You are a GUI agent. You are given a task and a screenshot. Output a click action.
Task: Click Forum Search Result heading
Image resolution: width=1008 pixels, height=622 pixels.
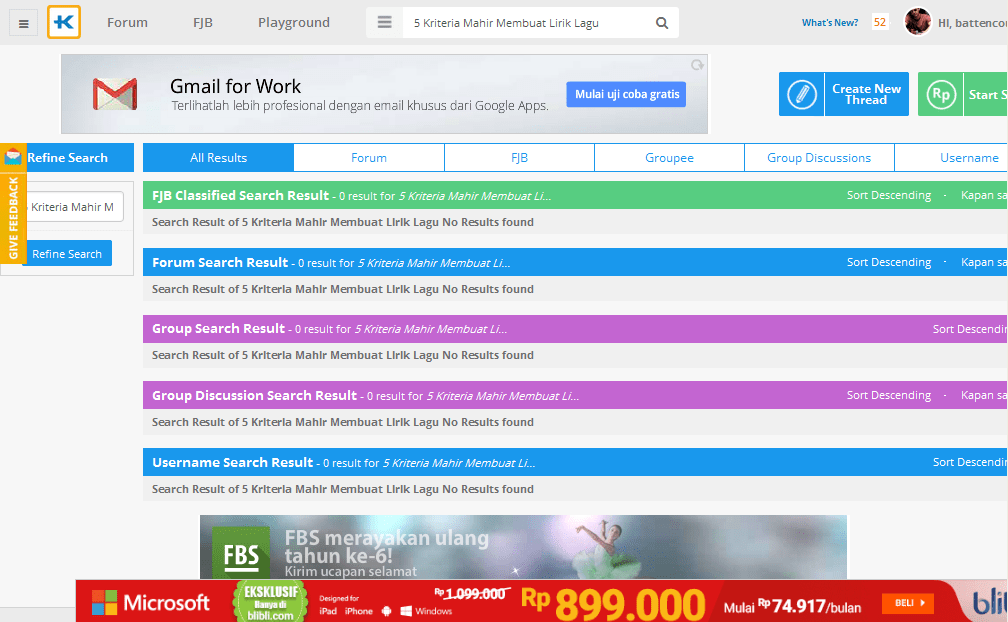click(x=220, y=262)
